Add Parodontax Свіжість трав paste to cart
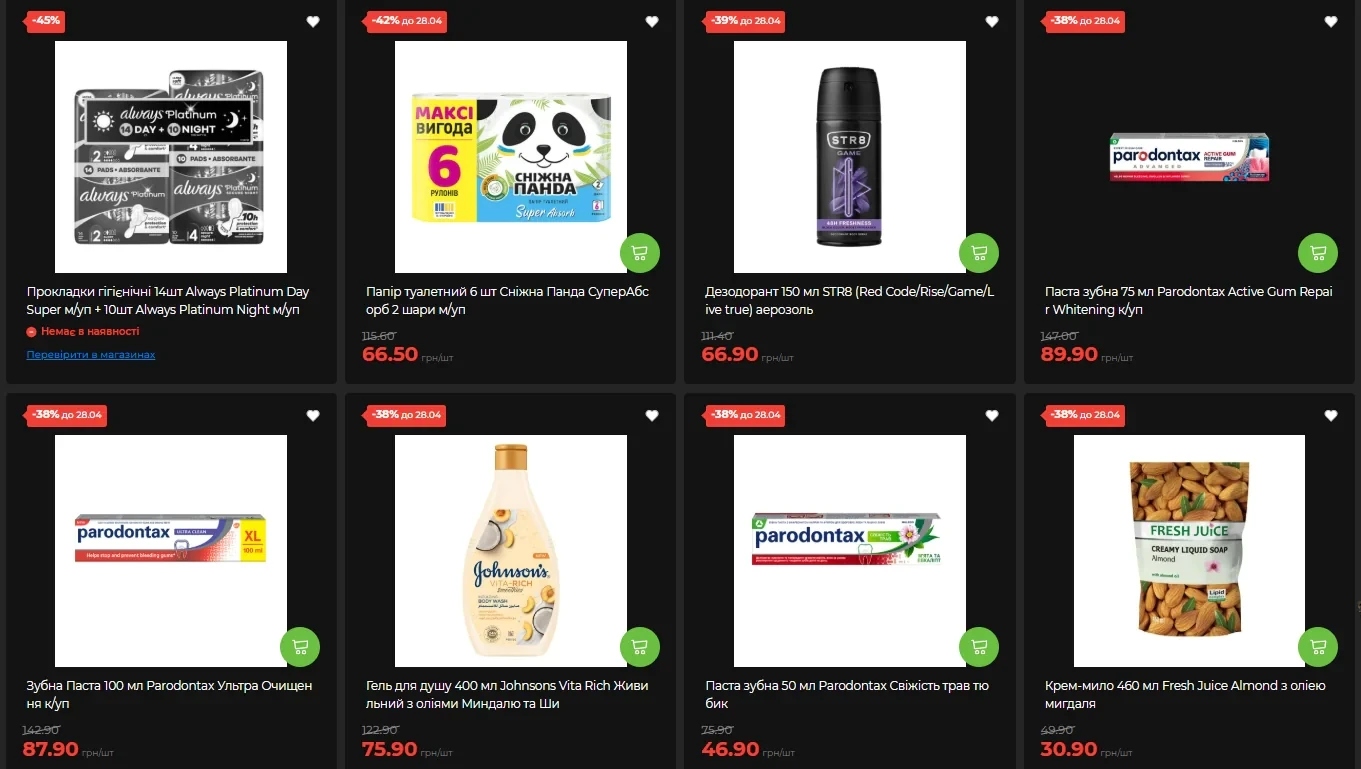Screen dimensions: 1361x769 click(979, 647)
